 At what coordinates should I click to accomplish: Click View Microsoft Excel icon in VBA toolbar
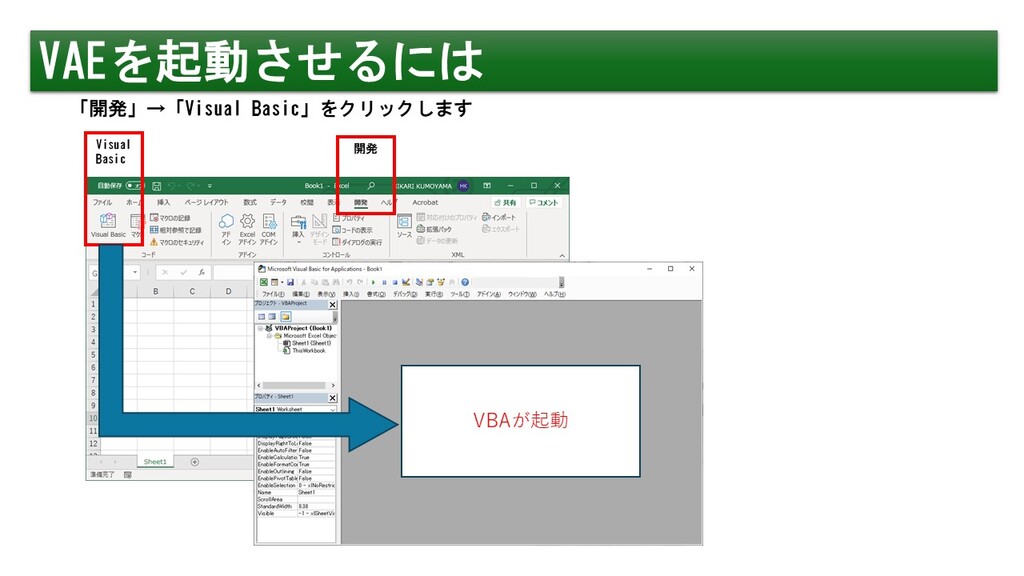(264, 282)
